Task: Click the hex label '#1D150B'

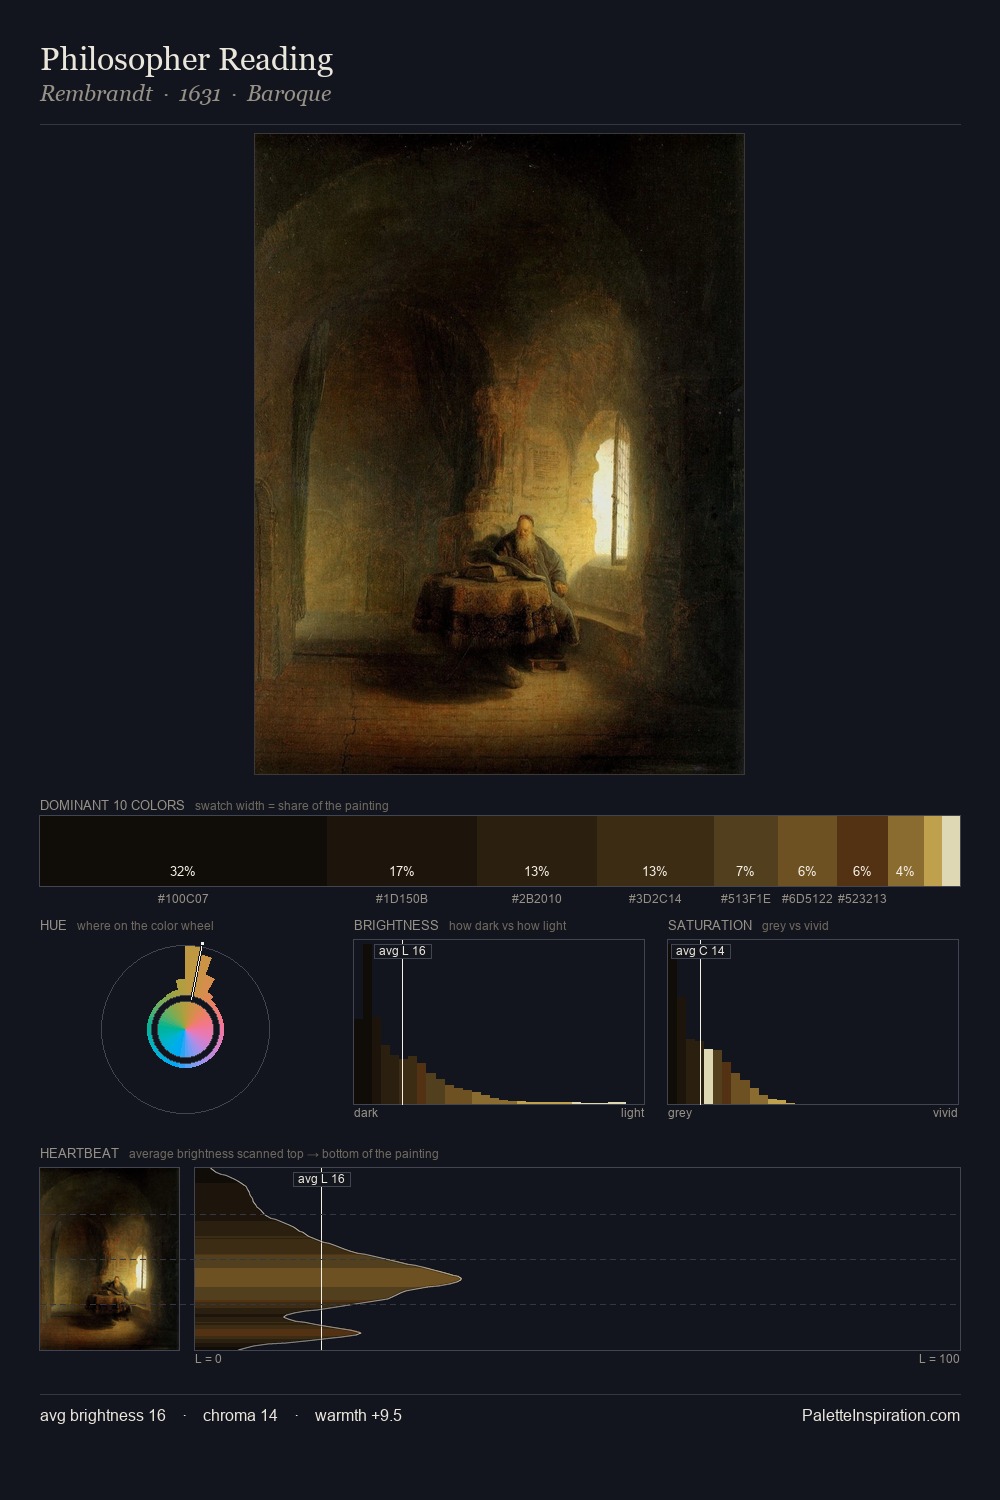Action: point(402,899)
